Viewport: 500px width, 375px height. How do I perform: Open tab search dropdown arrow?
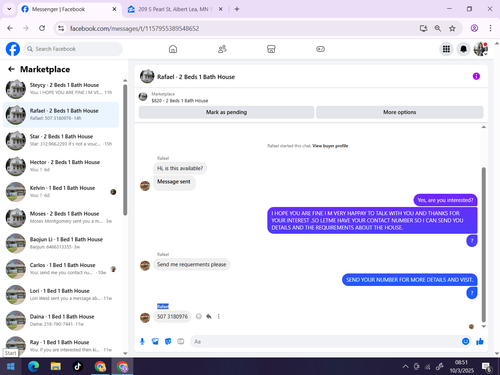tap(9, 9)
